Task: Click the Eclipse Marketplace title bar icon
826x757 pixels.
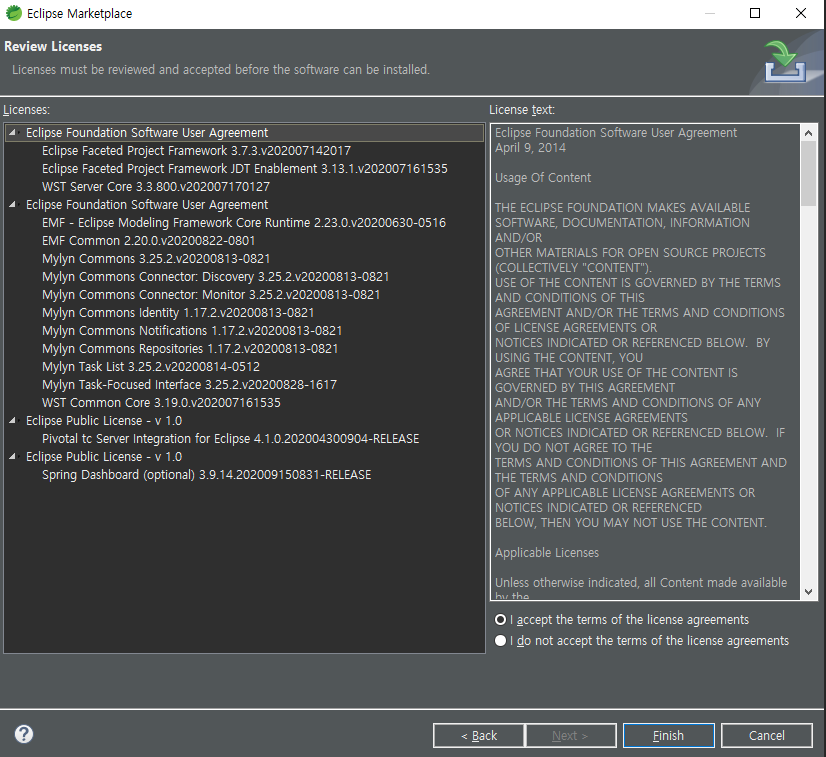Action: tap(14, 13)
